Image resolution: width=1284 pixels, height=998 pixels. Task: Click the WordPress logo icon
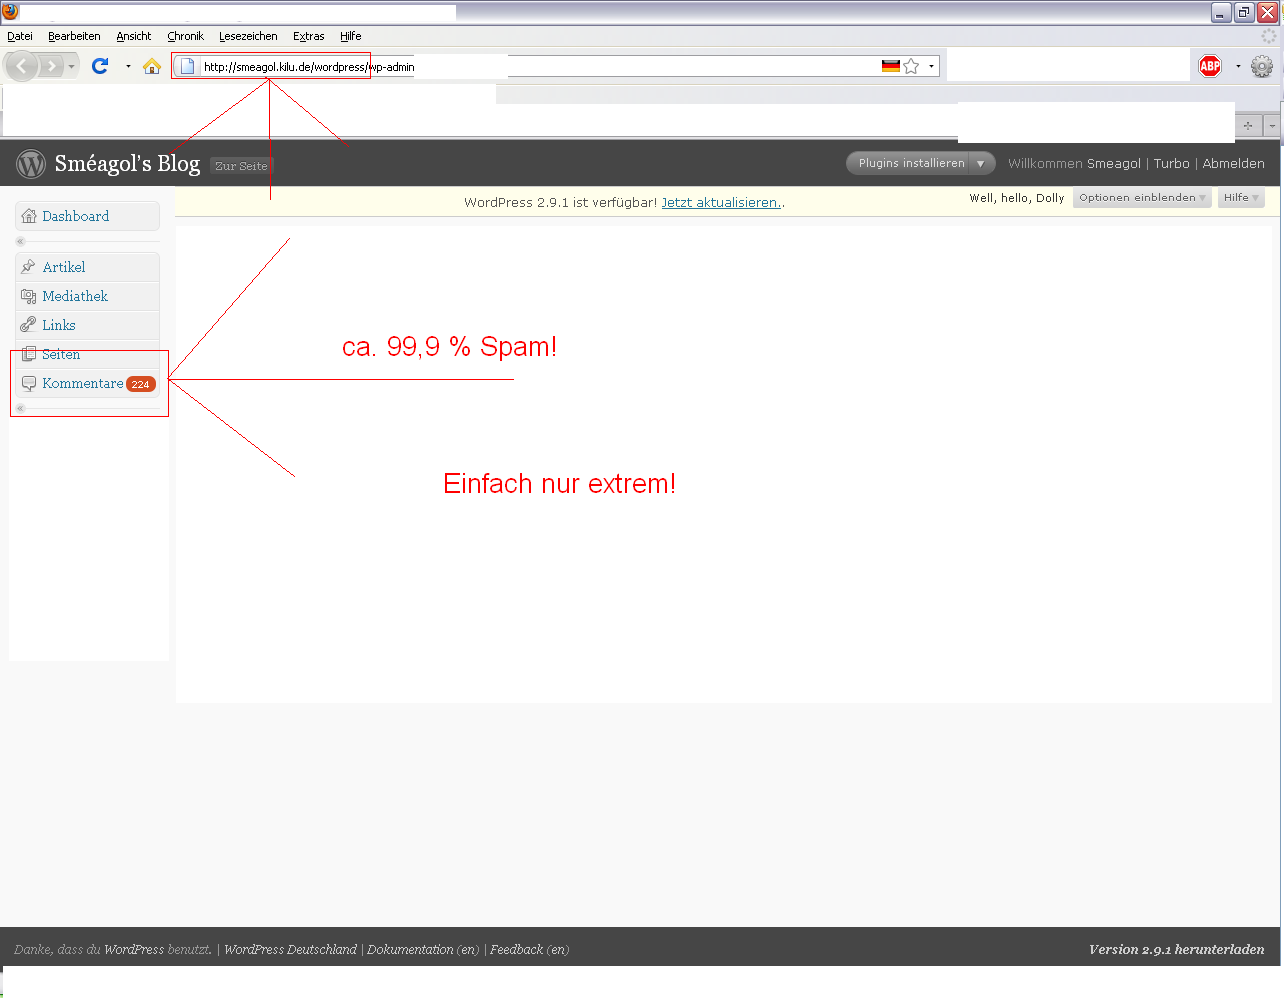[31, 163]
